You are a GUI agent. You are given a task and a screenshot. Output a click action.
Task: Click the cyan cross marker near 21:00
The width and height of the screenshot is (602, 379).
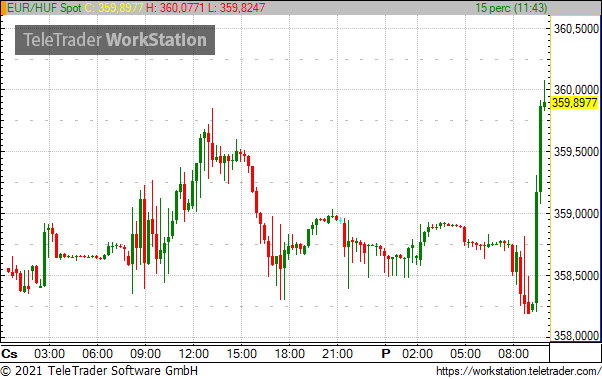341,220
